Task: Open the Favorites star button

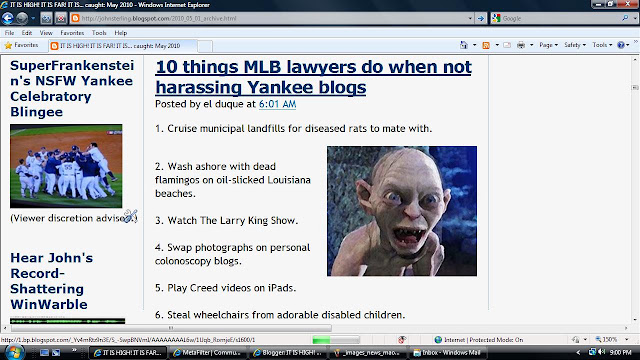Action: (x=21, y=45)
